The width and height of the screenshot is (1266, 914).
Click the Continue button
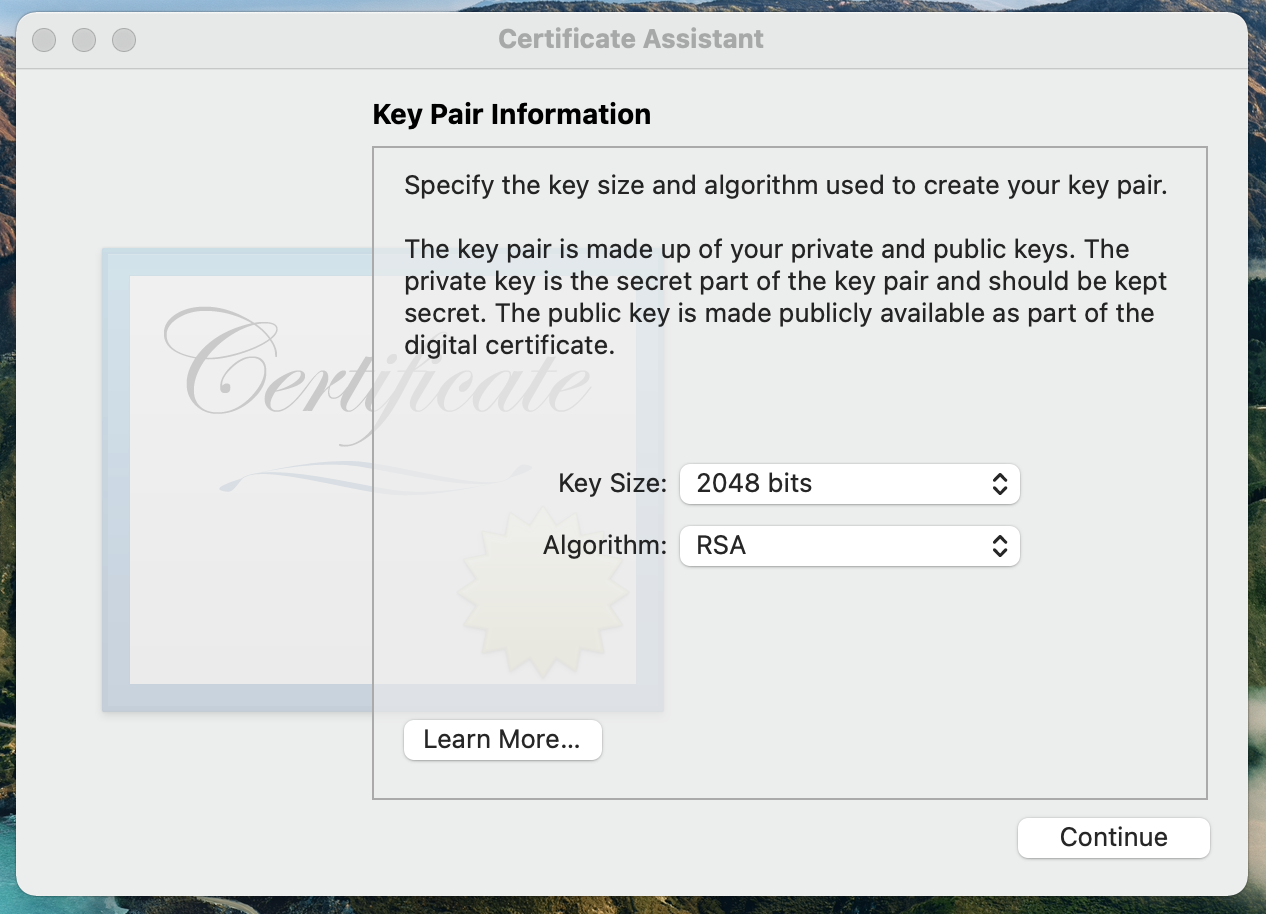tap(1113, 837)
